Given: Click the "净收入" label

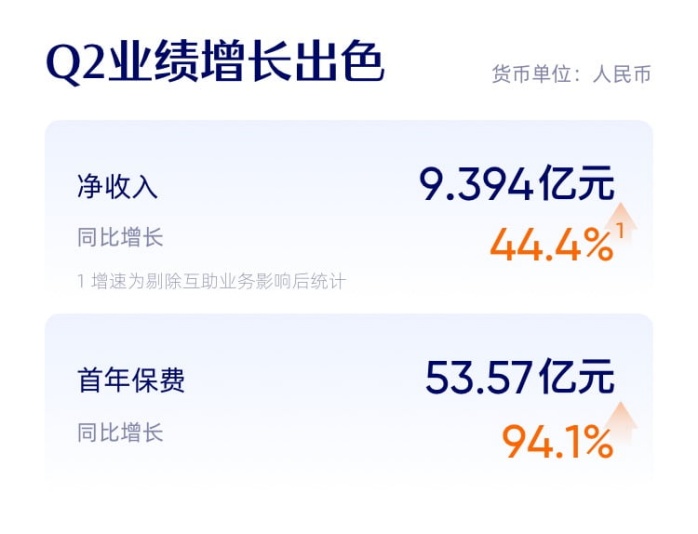Looking at the screenshot, I should (x=118, y=187).
